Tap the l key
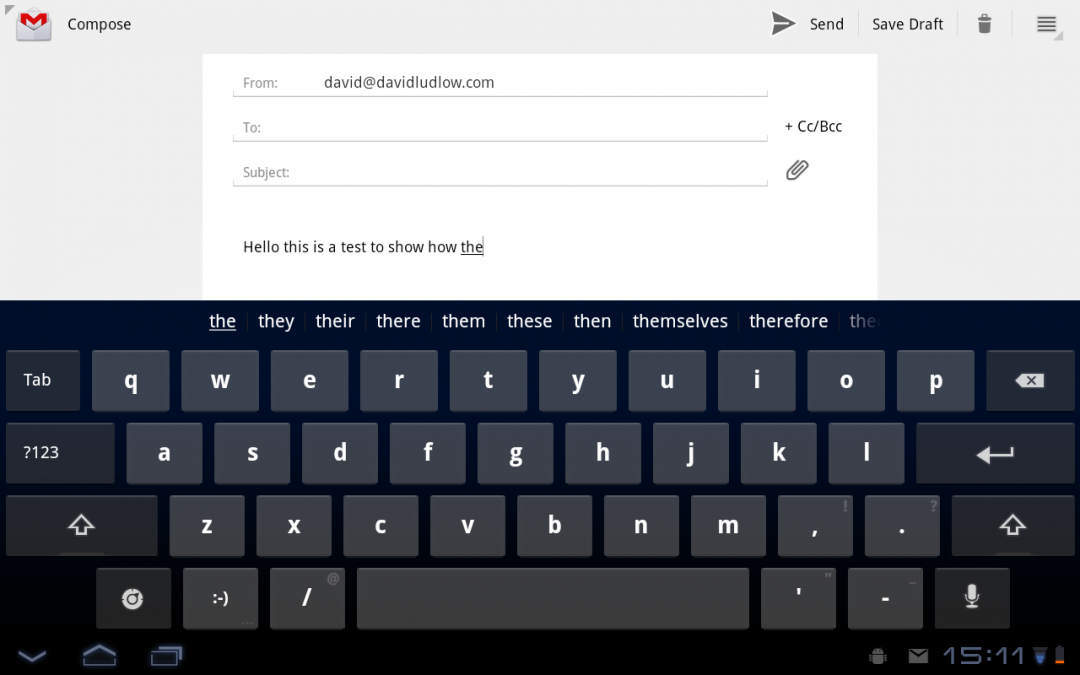The image size is (1080, 675). pyautogui.click(x=866, y=453)
